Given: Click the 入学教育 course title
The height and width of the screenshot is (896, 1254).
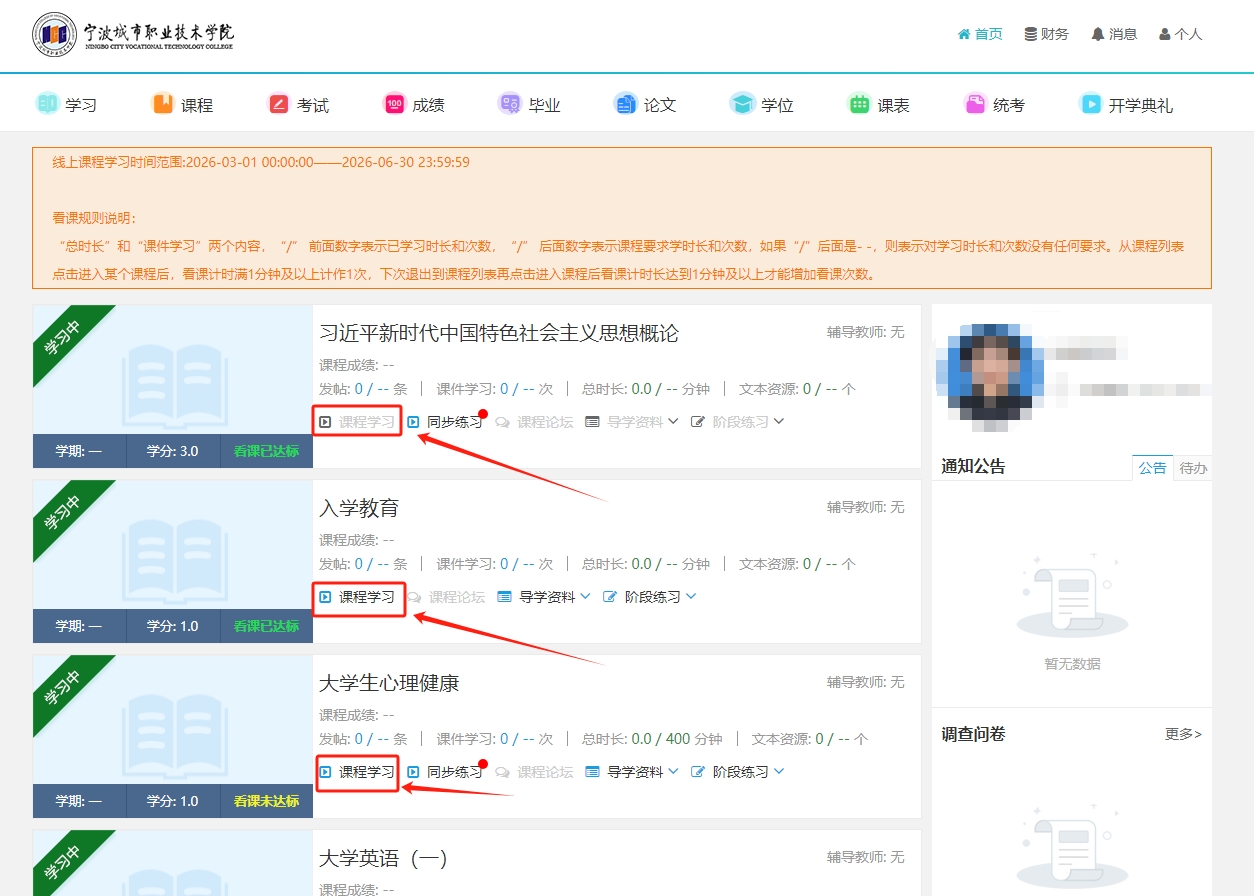Looking at the screenshot, I should 359,508.
